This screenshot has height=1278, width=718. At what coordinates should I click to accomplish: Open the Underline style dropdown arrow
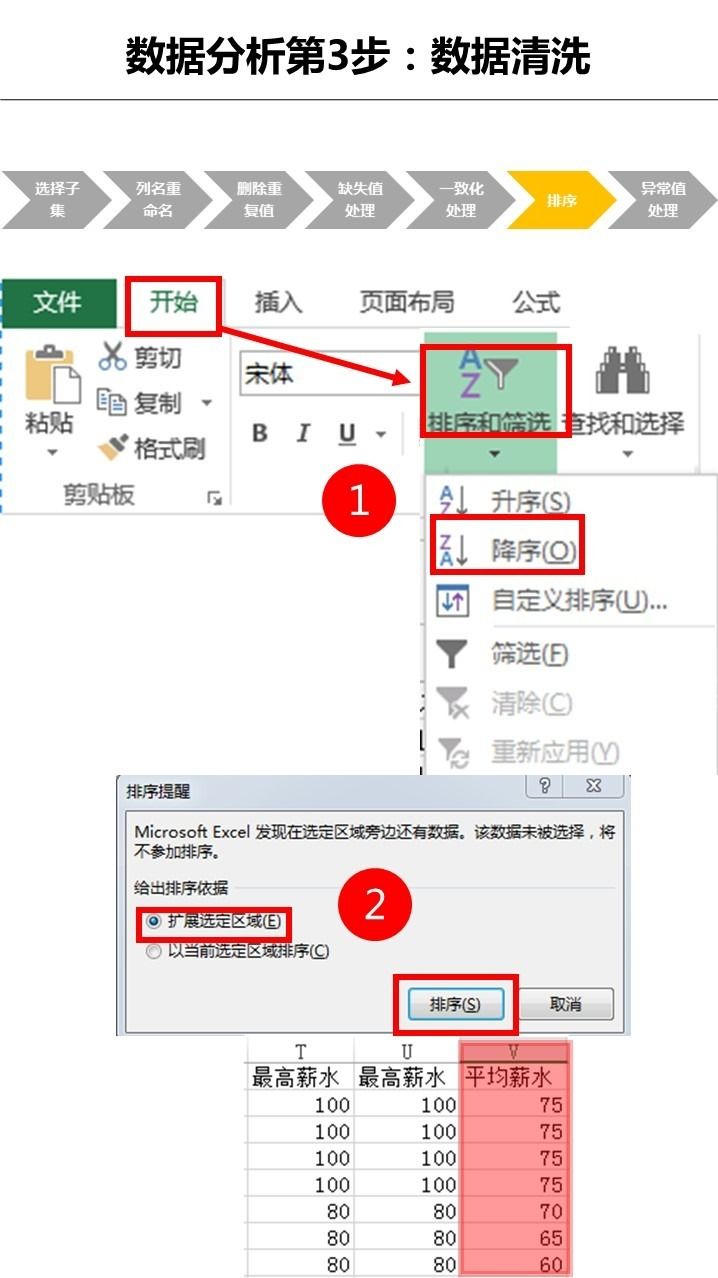(x=381, y=434)
